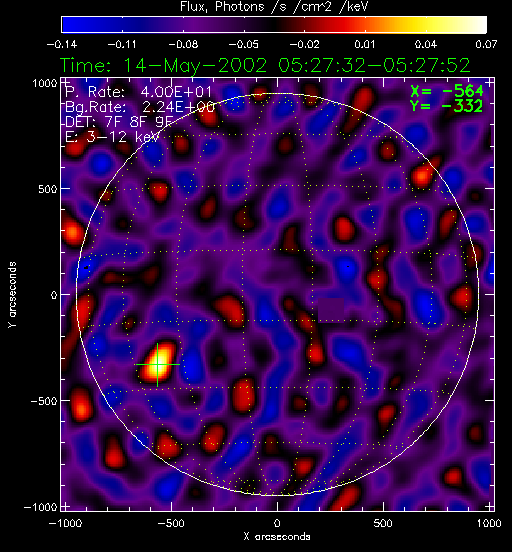Image resolution: width=512 pixels, height=552 pixels.
Task: Click the green Y= -332 coordinate readout
Action: pos(446,106)
